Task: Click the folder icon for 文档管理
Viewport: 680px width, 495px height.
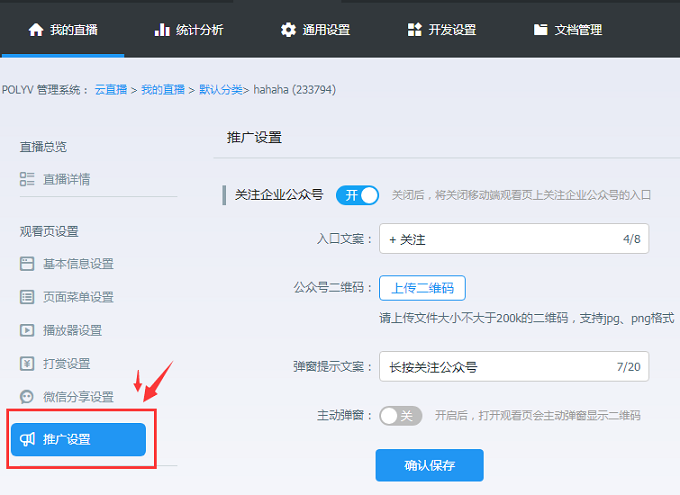Action: click(x=540, y=30)
